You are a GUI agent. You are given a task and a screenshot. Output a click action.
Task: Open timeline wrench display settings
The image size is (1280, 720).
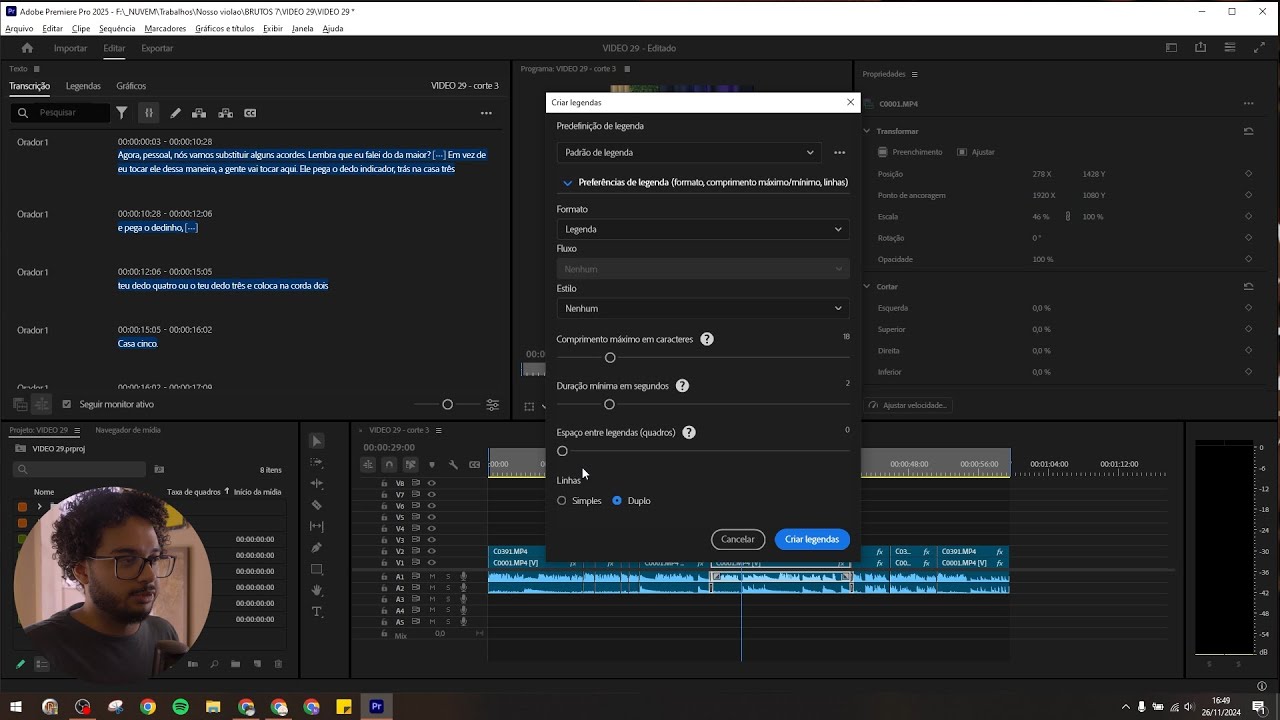click(x=453, y=464)
